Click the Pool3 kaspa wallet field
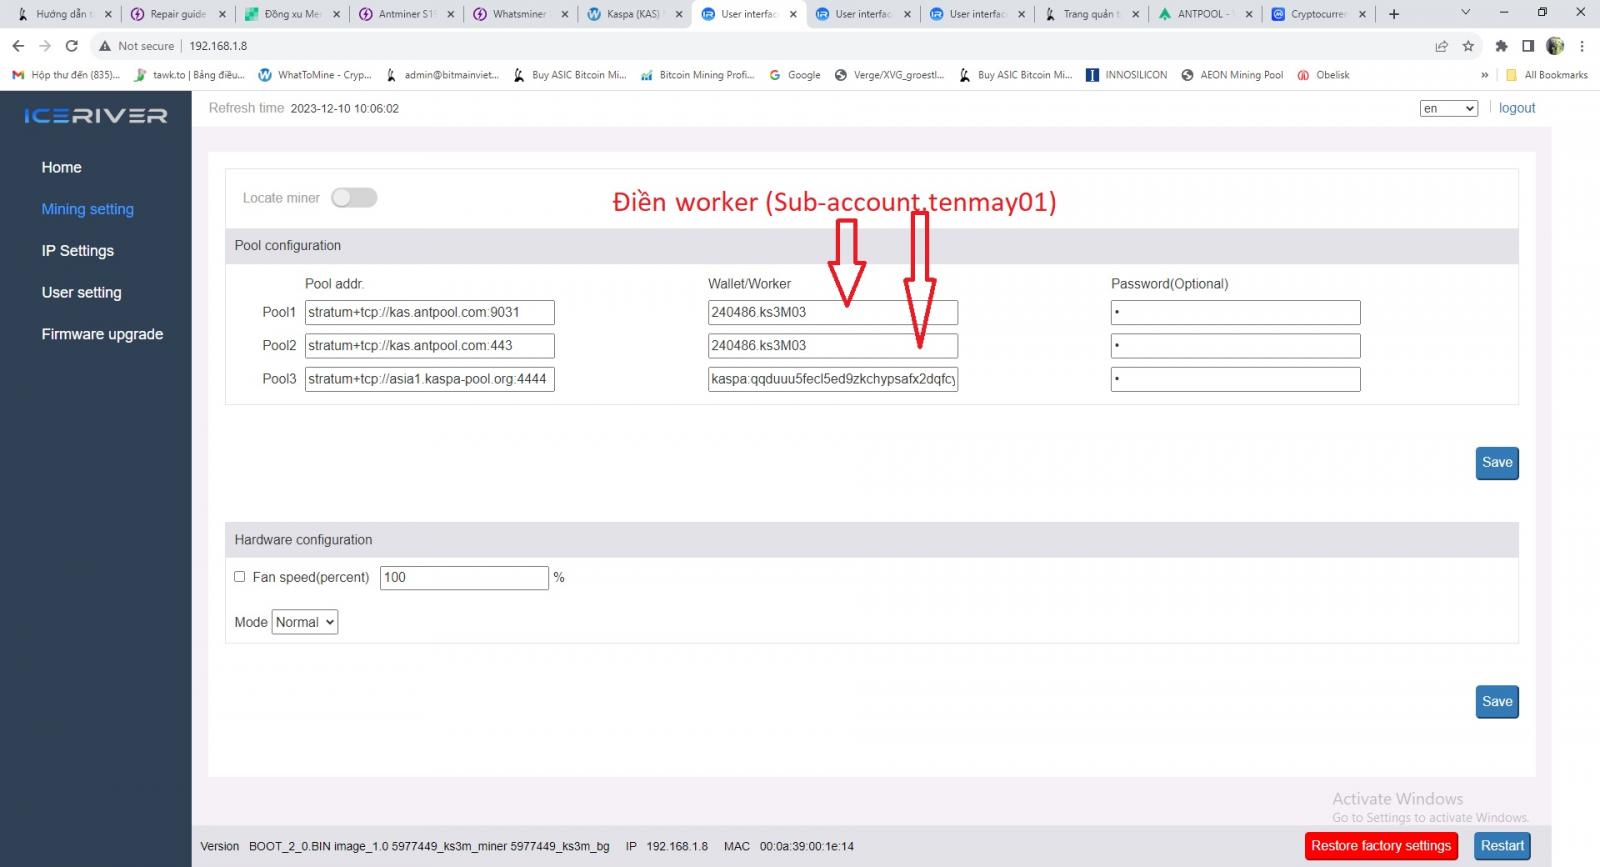Image resolution: width=1600 pixels, height=867 pixels. [833, 379]
